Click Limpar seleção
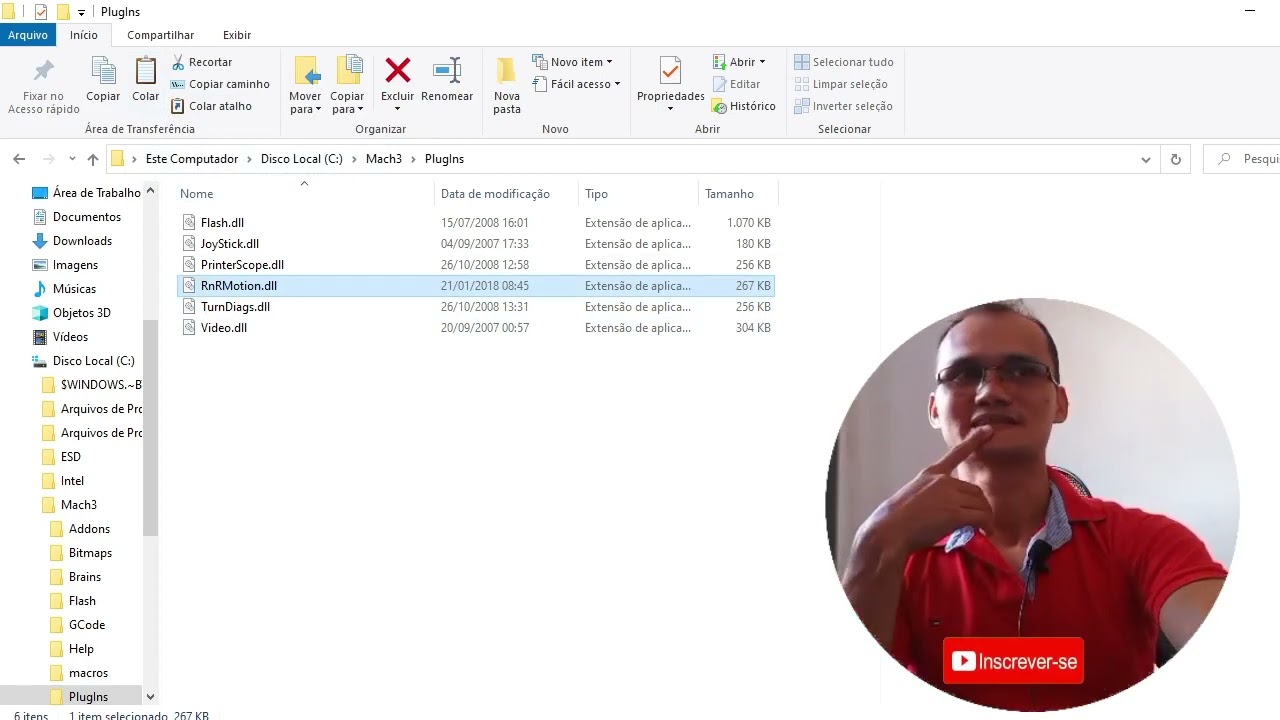This screenshot has height=720, width=1280. click(841, 84)
